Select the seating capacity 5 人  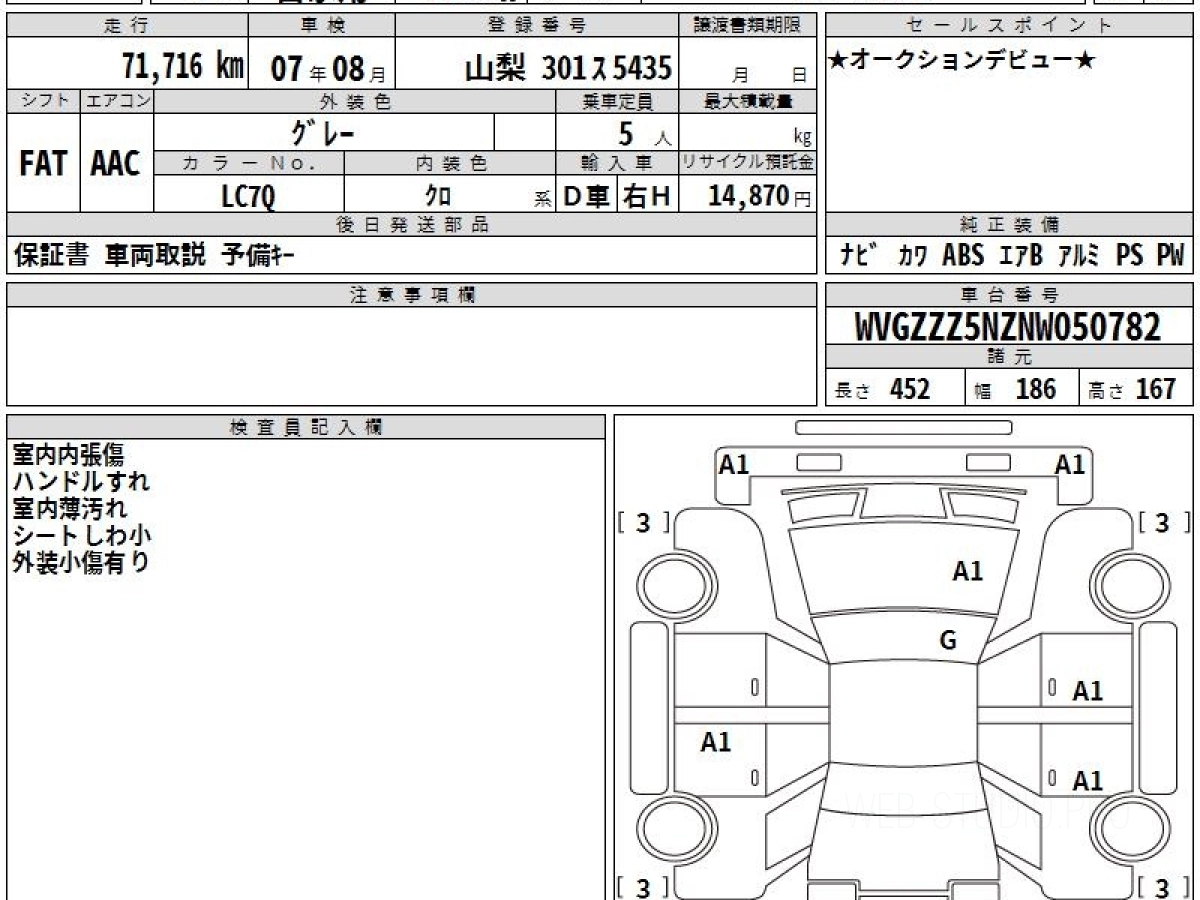coord(644,134)
